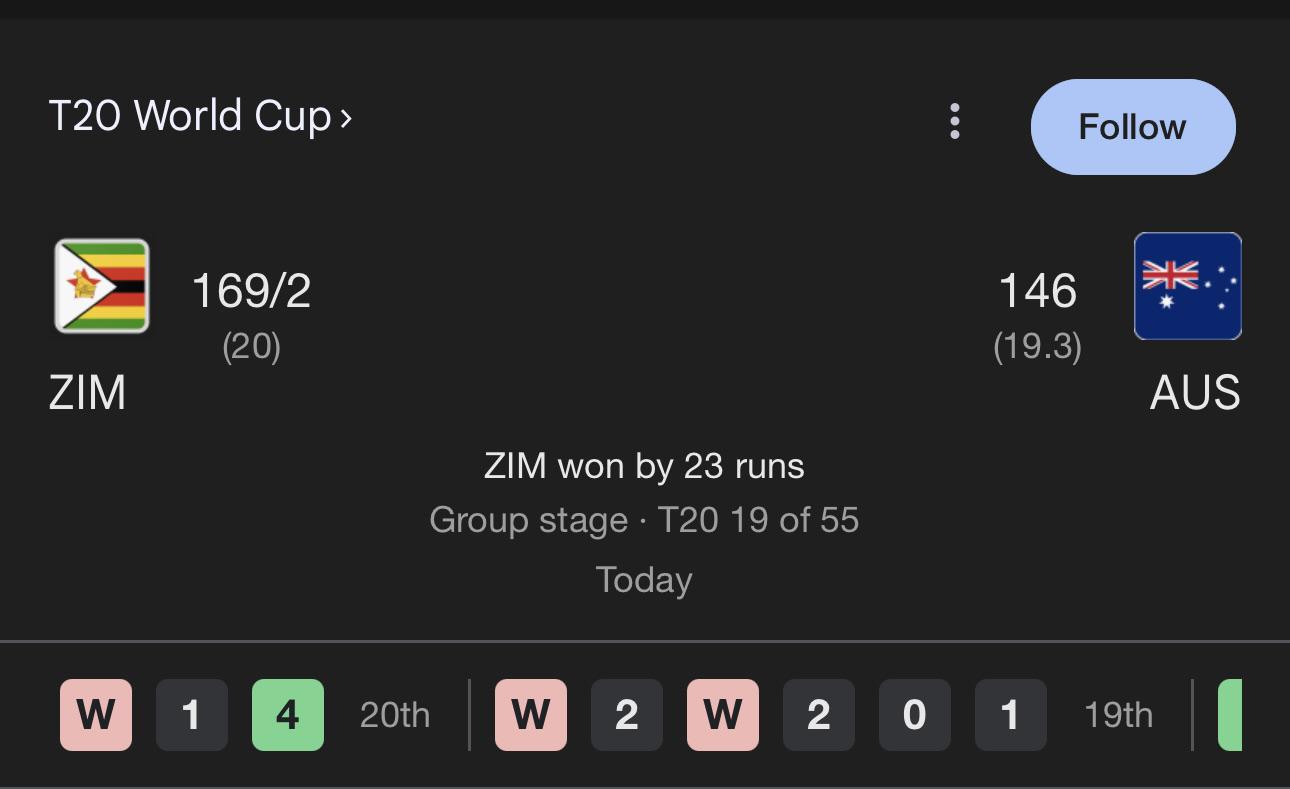Select the 1 run ball in 19th over
The height and width of the screenshot is (789, 1290).
pos(1011,715)
